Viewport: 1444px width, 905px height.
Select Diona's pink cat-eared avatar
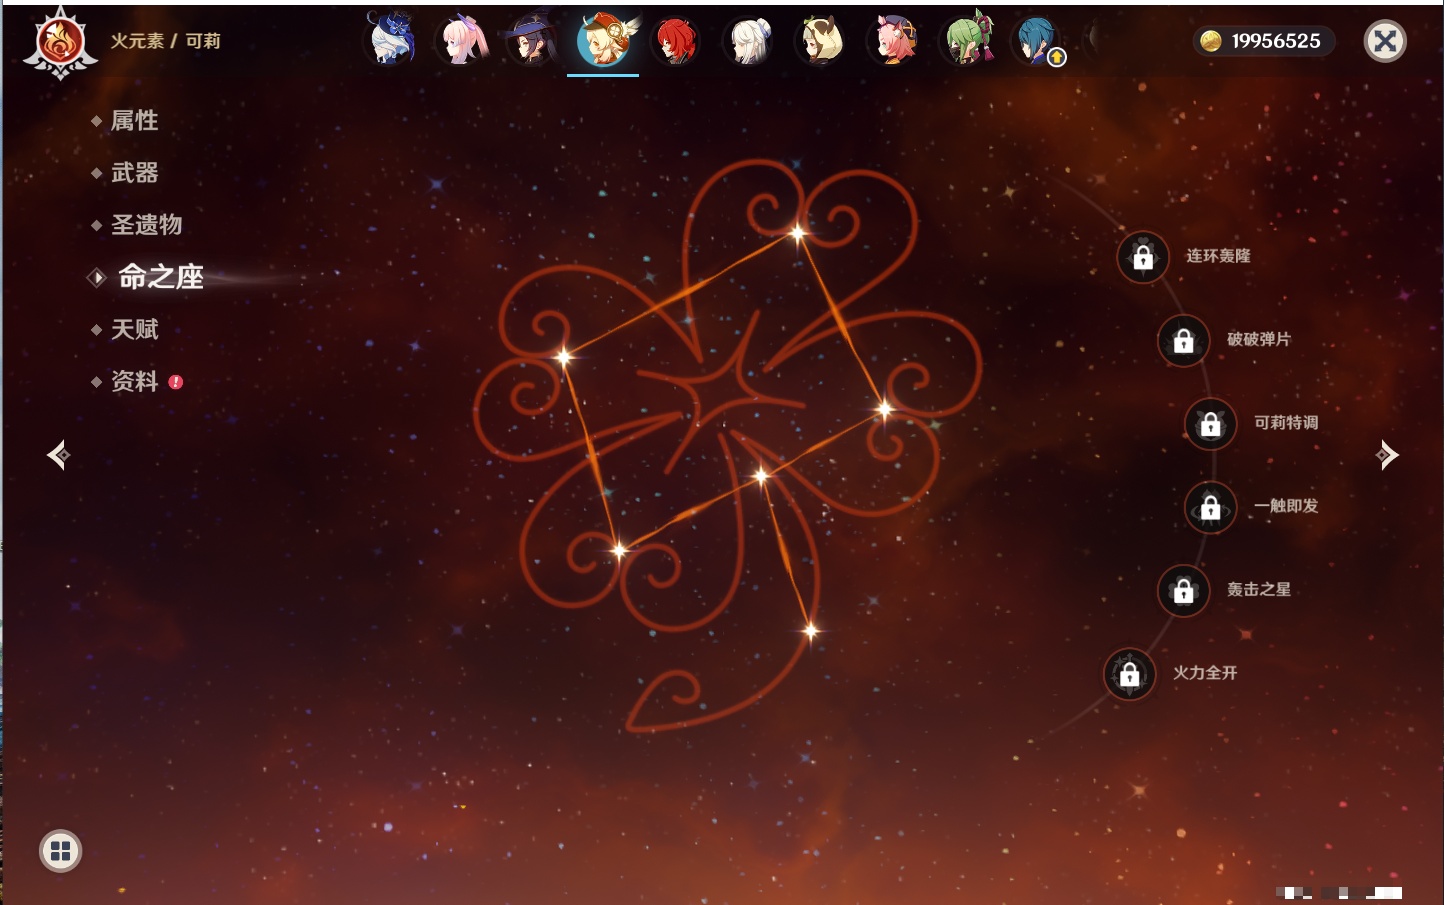click(x=893, y=40)
